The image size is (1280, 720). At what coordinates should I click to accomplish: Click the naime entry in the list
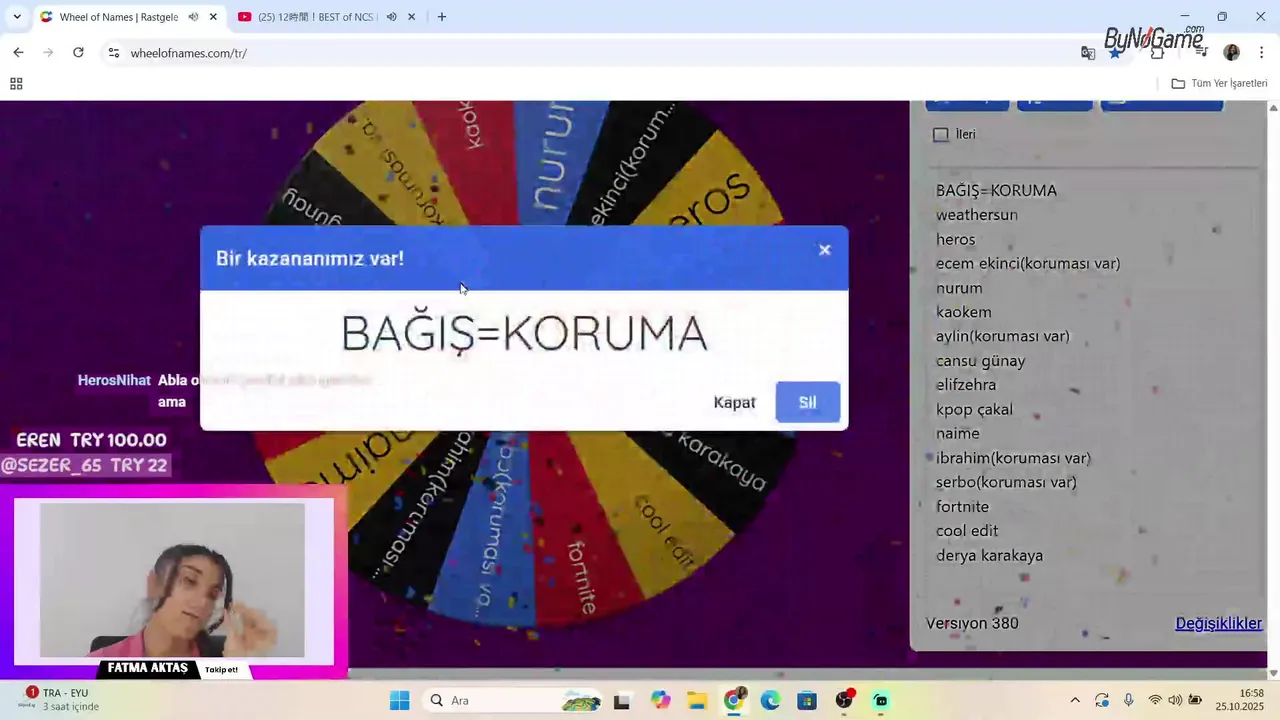958,433
